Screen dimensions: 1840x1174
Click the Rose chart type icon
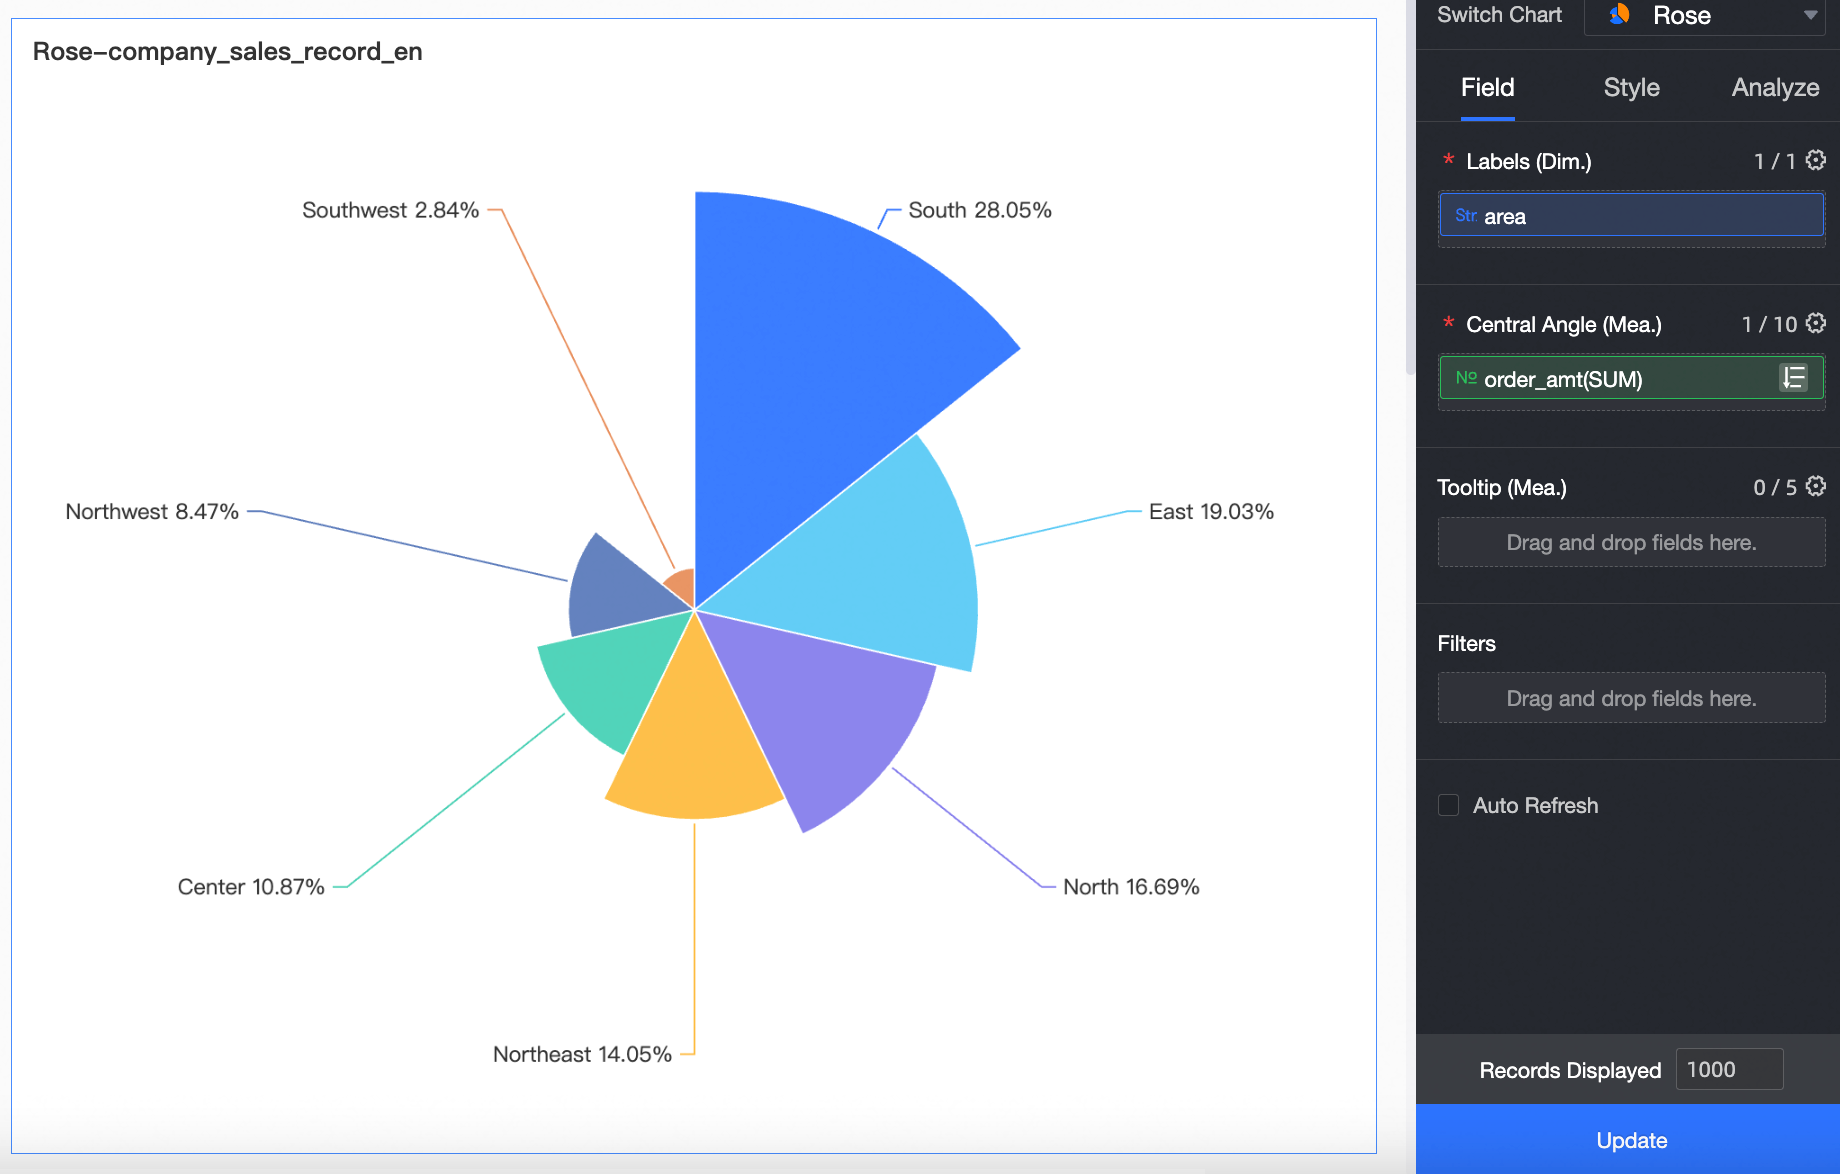click(x=1620, y=15)
